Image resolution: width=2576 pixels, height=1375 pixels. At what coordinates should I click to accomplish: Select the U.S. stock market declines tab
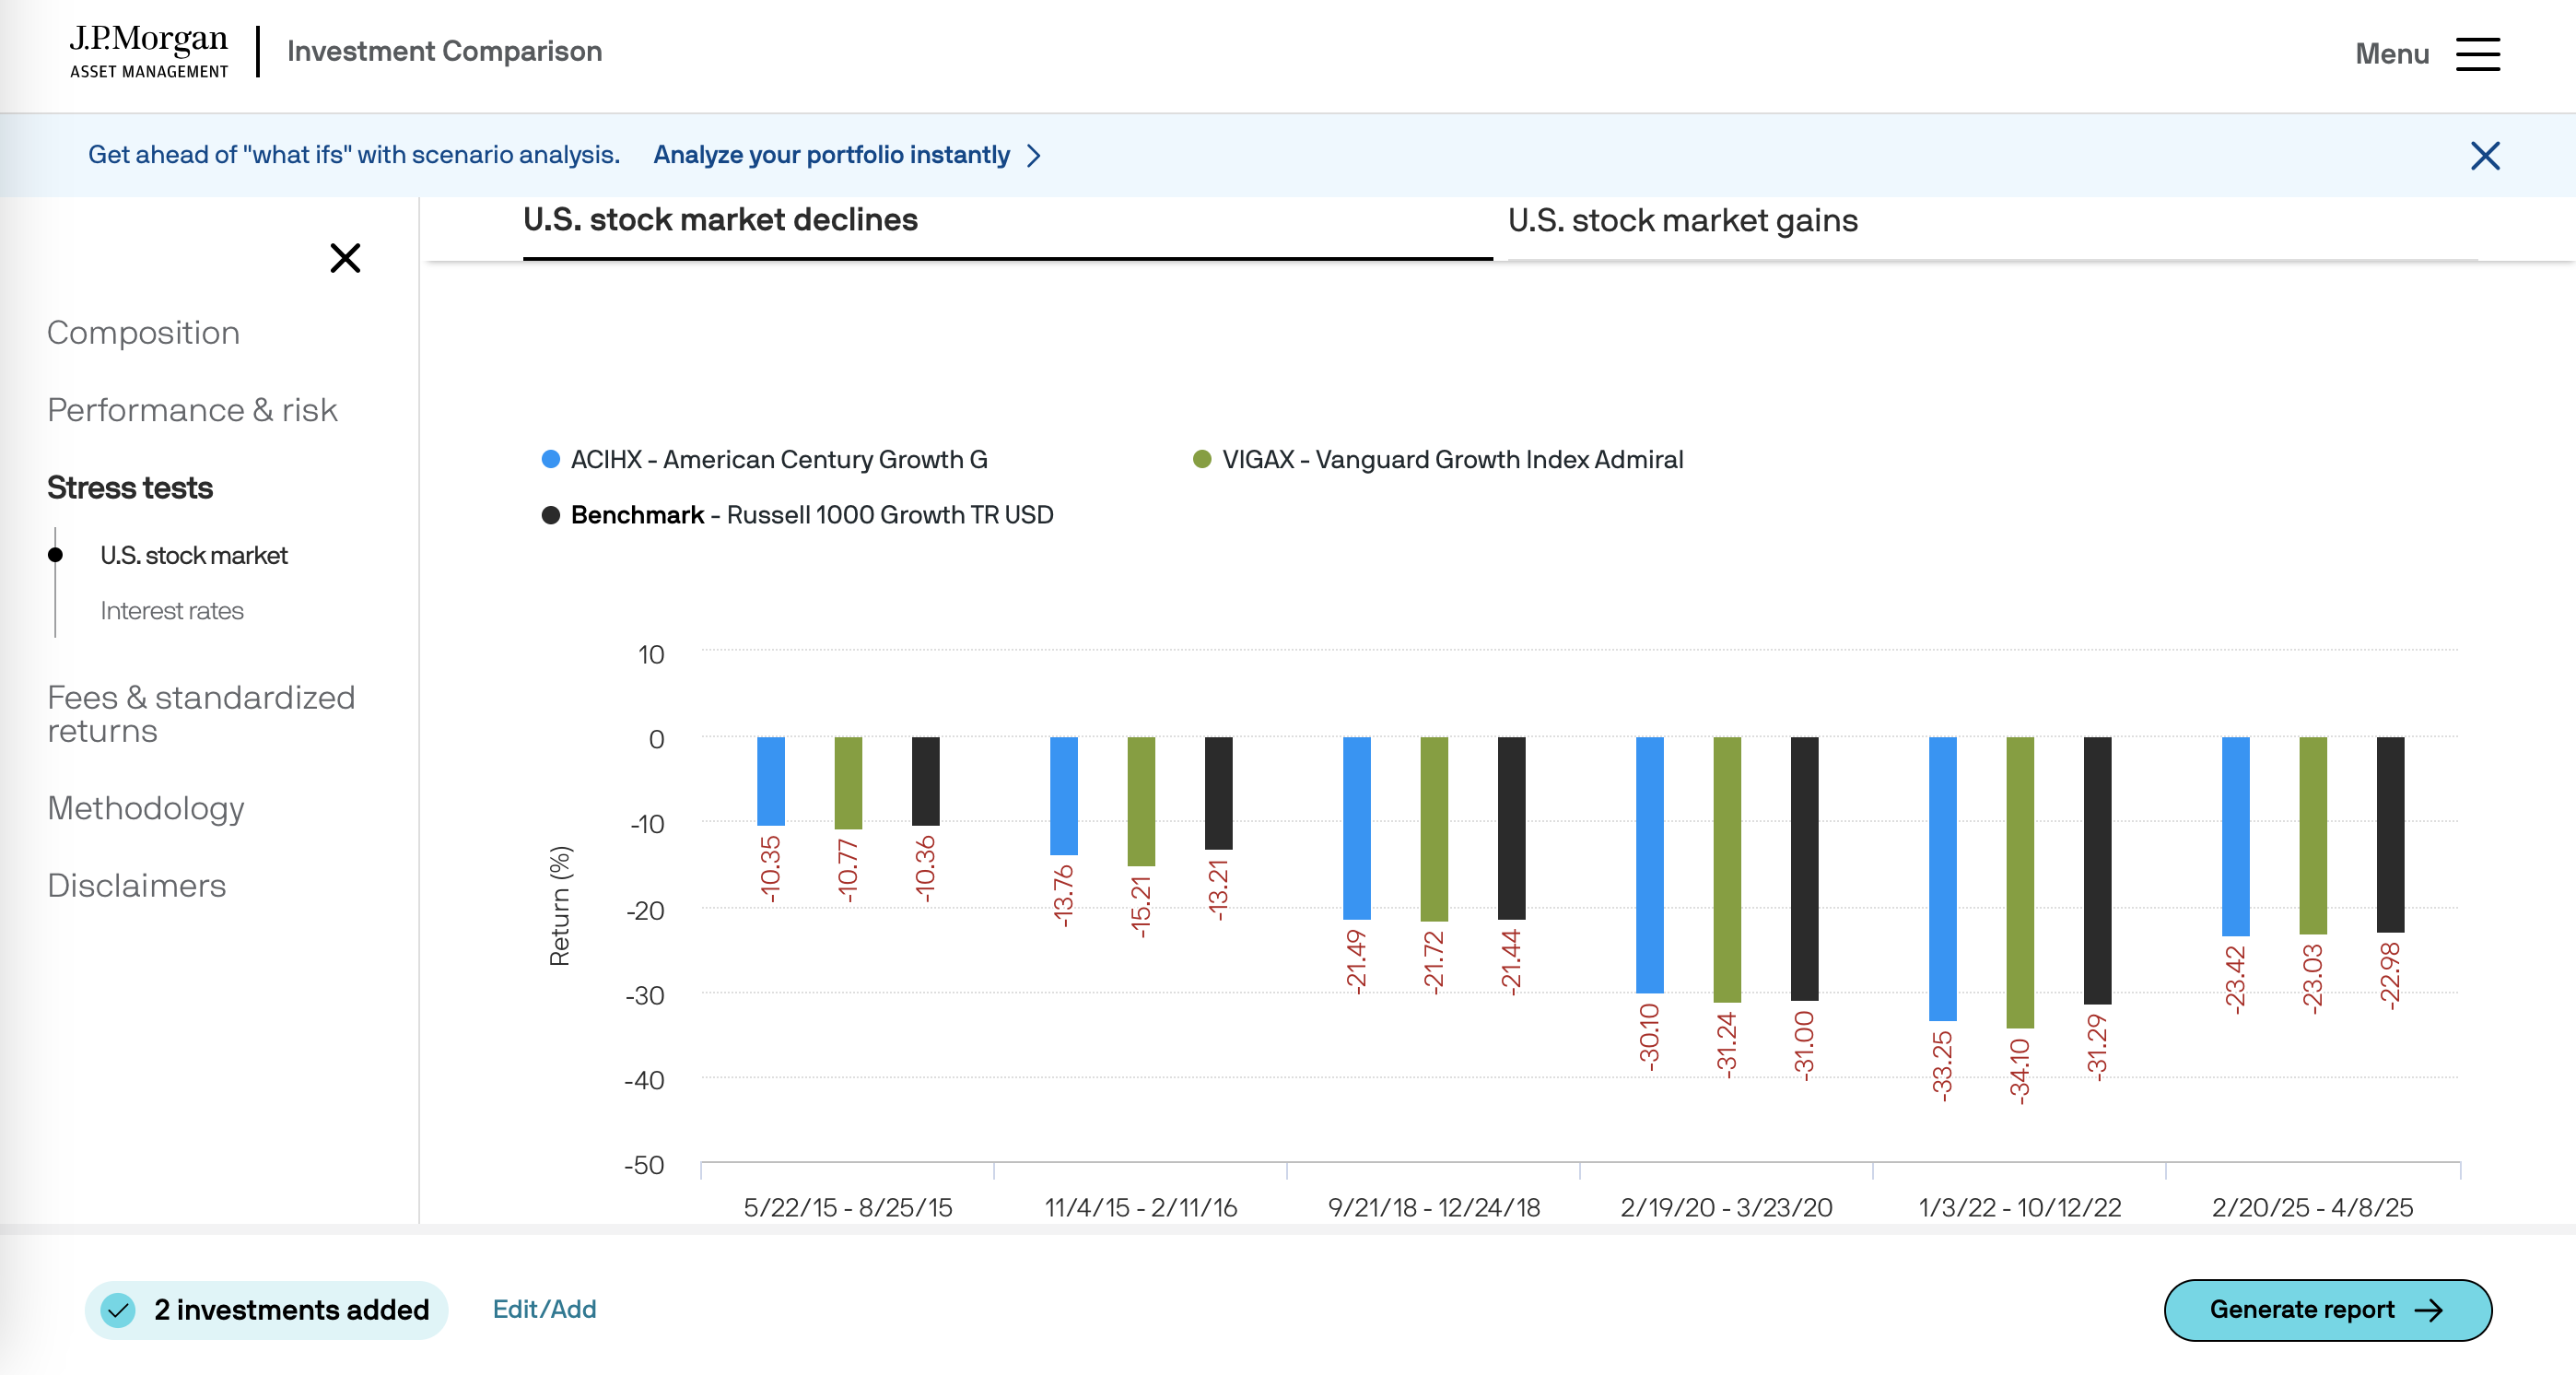click(x=720, y=220)
